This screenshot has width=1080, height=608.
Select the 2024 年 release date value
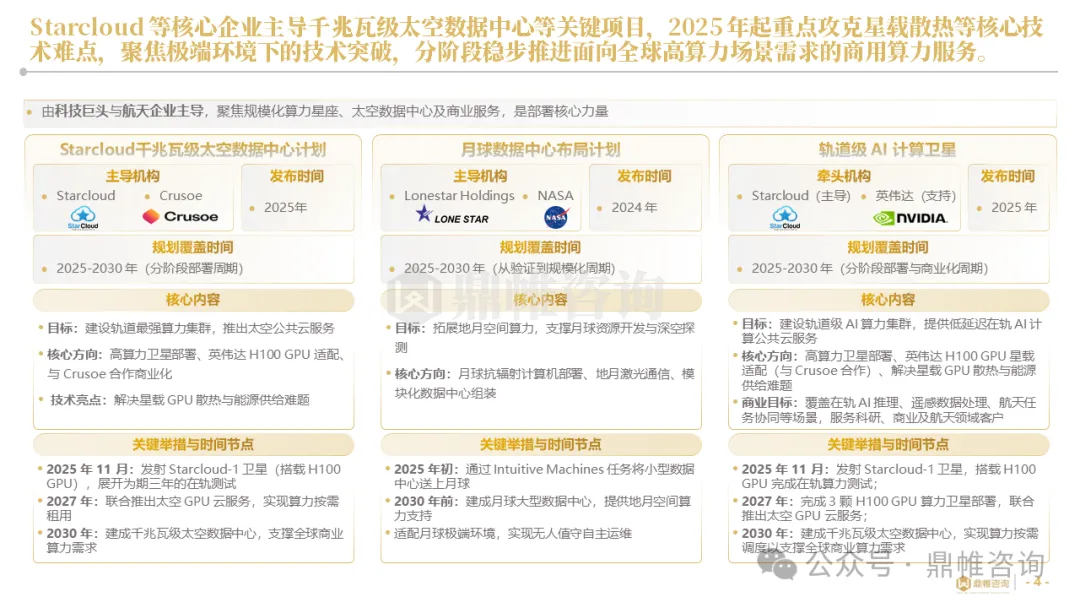click(x=634, y=207)
